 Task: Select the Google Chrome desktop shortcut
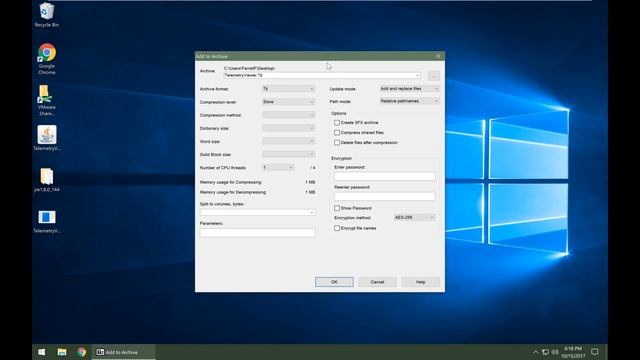click(47, 59)
